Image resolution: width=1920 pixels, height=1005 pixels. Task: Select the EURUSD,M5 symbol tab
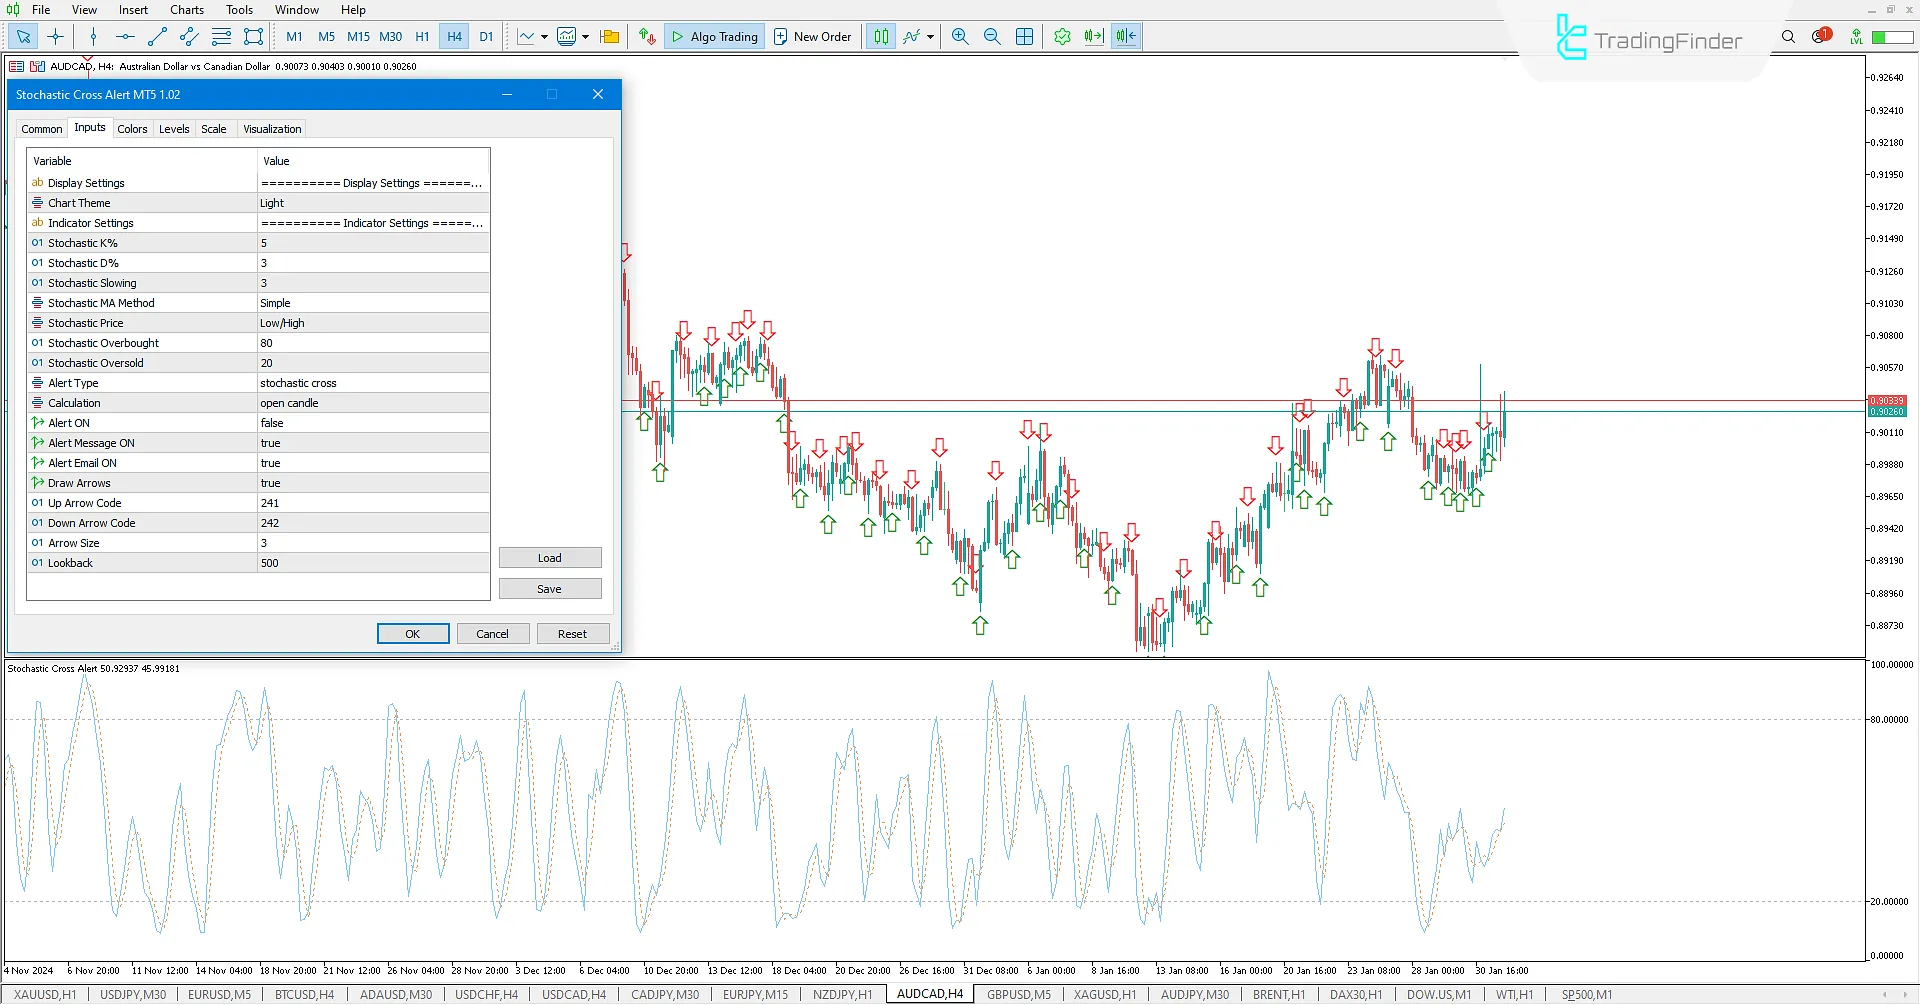pos(219,994)
